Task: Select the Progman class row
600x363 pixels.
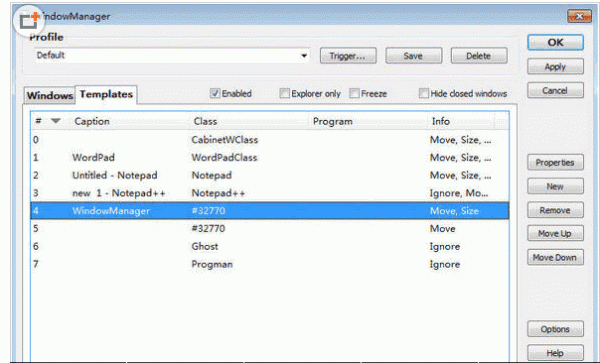Action: tap(270, 264)
